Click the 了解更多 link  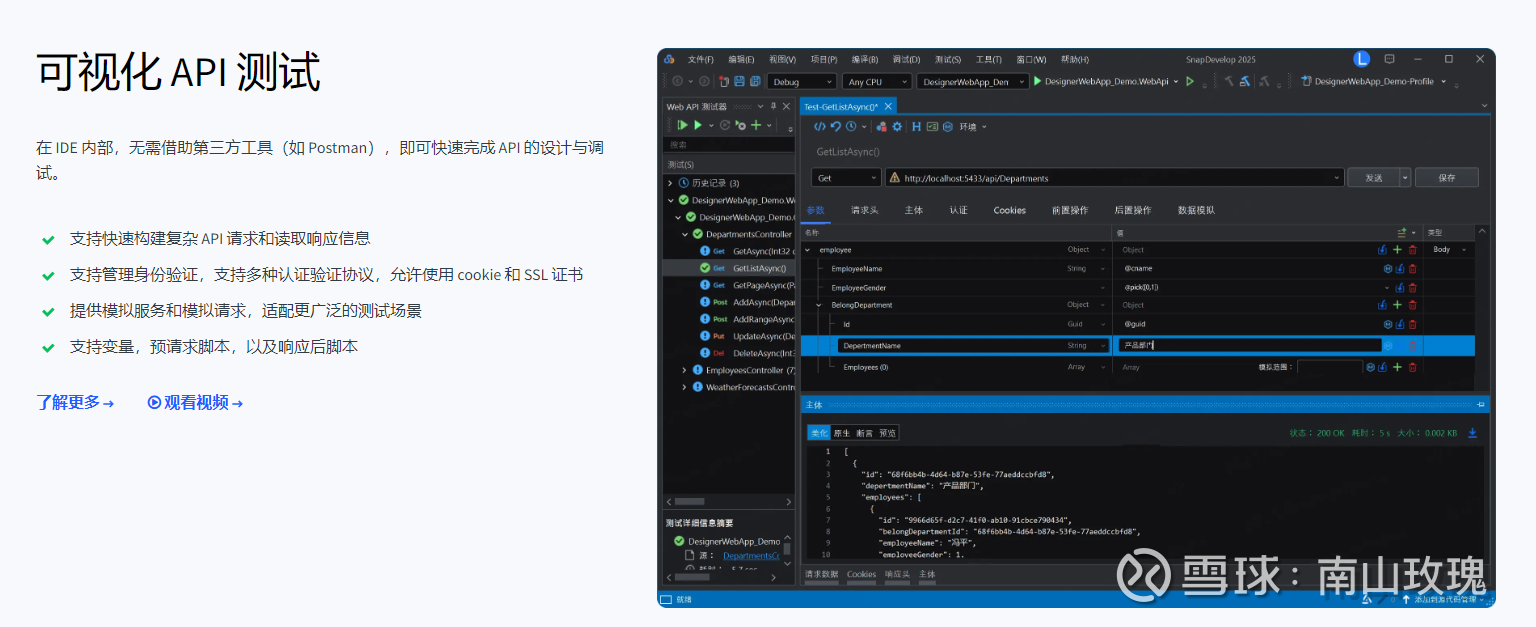coord(75,402)
